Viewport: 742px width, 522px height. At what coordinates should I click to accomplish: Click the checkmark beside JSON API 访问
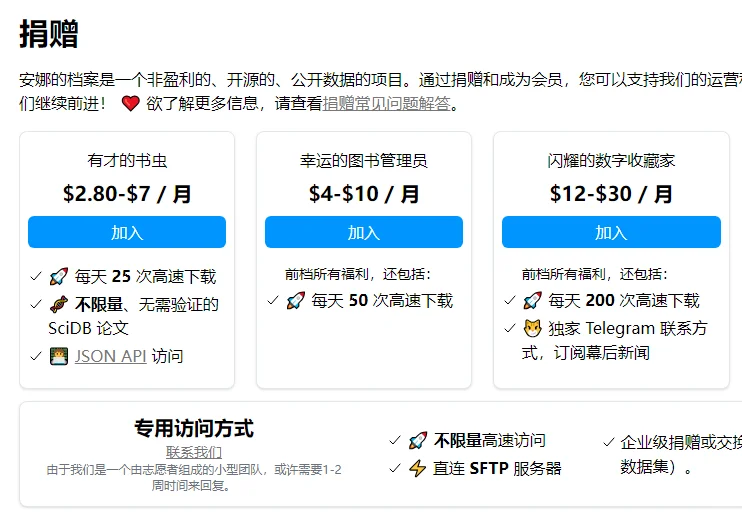tap(36, 356)
